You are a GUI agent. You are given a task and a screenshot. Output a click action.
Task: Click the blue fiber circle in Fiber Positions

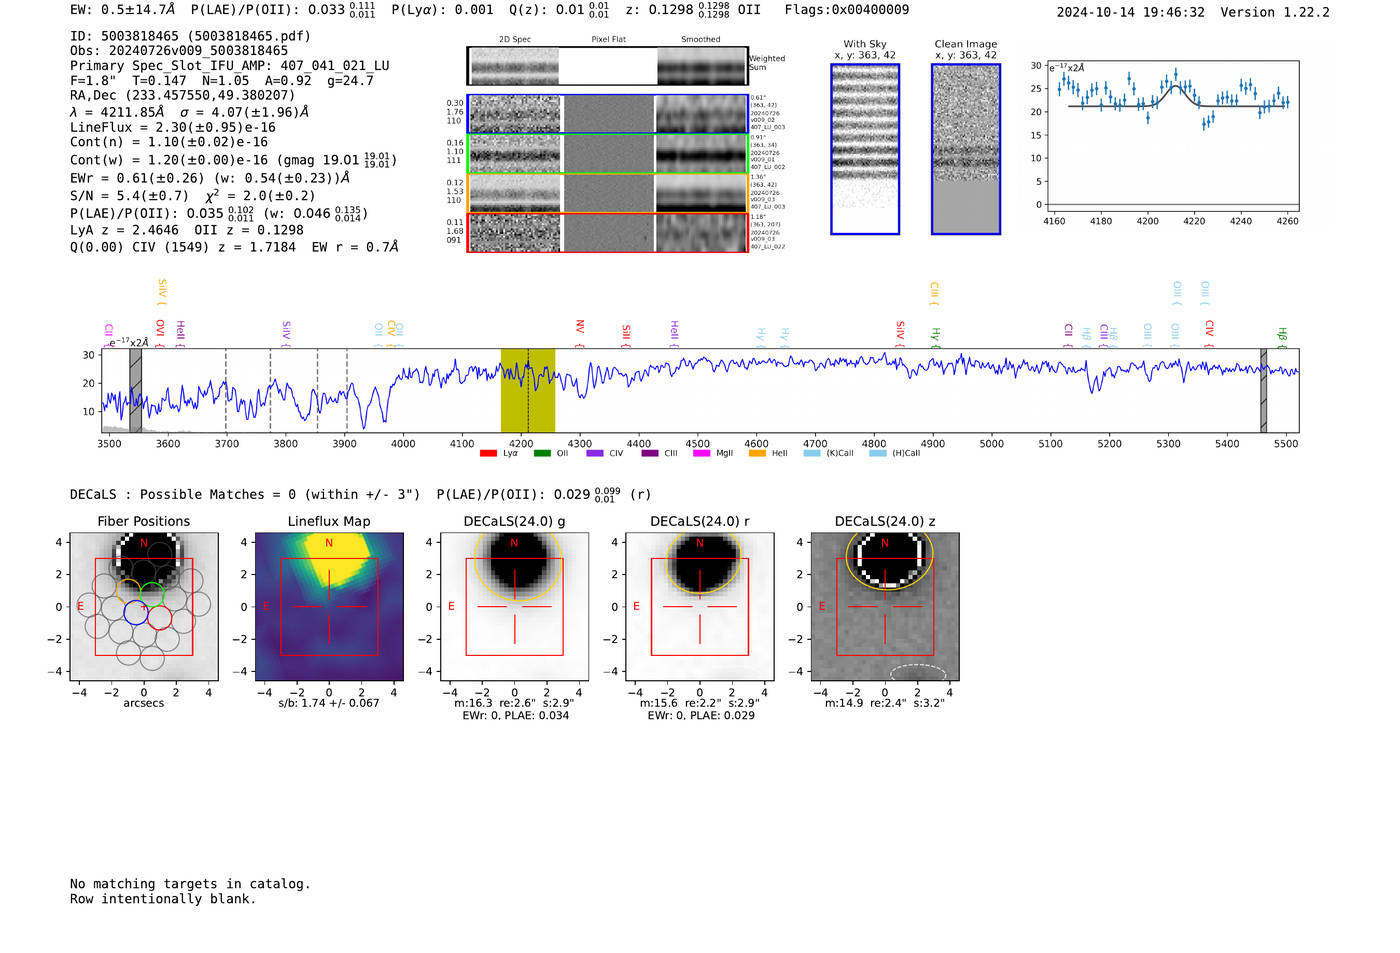(136, 613)
